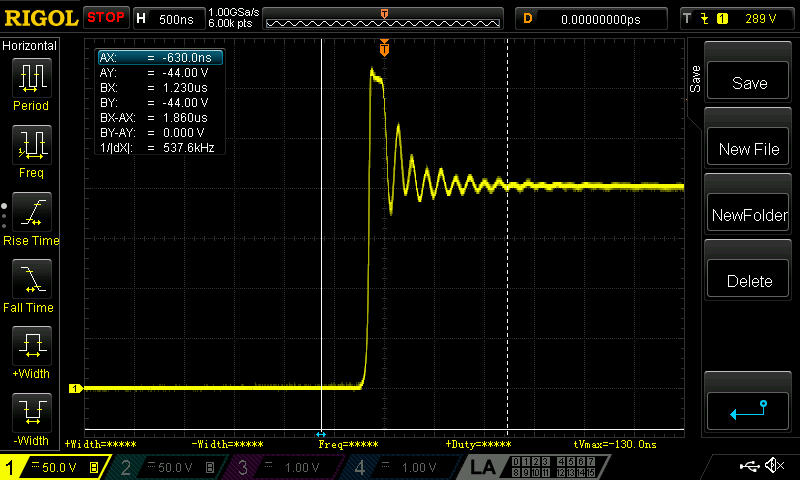Select the AX cursor readout field

coord(160,58)
